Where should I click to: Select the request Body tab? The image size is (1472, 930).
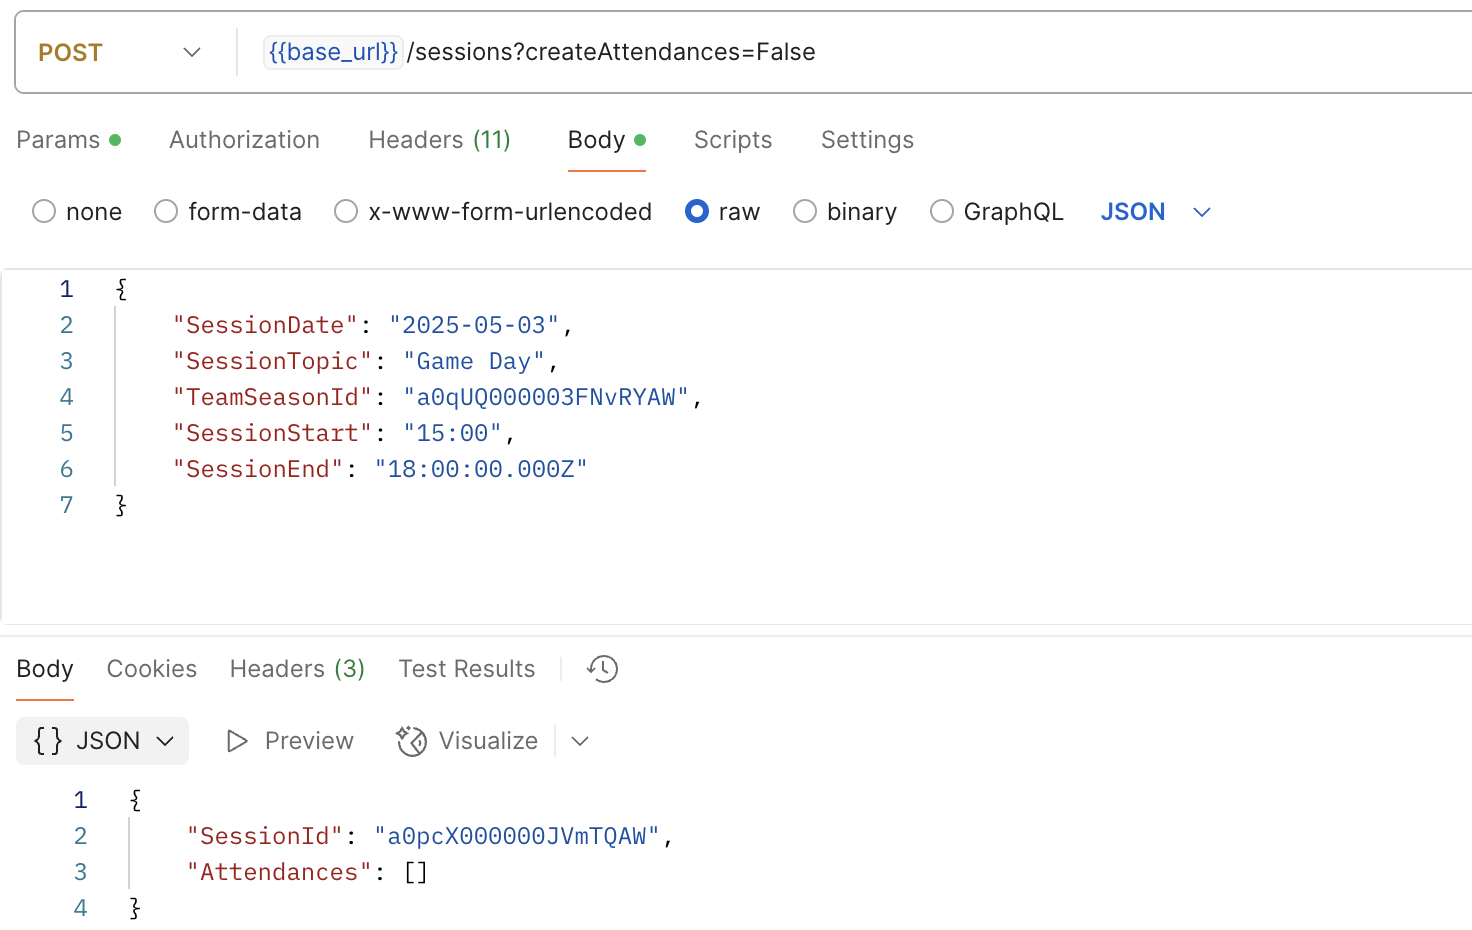606,140
